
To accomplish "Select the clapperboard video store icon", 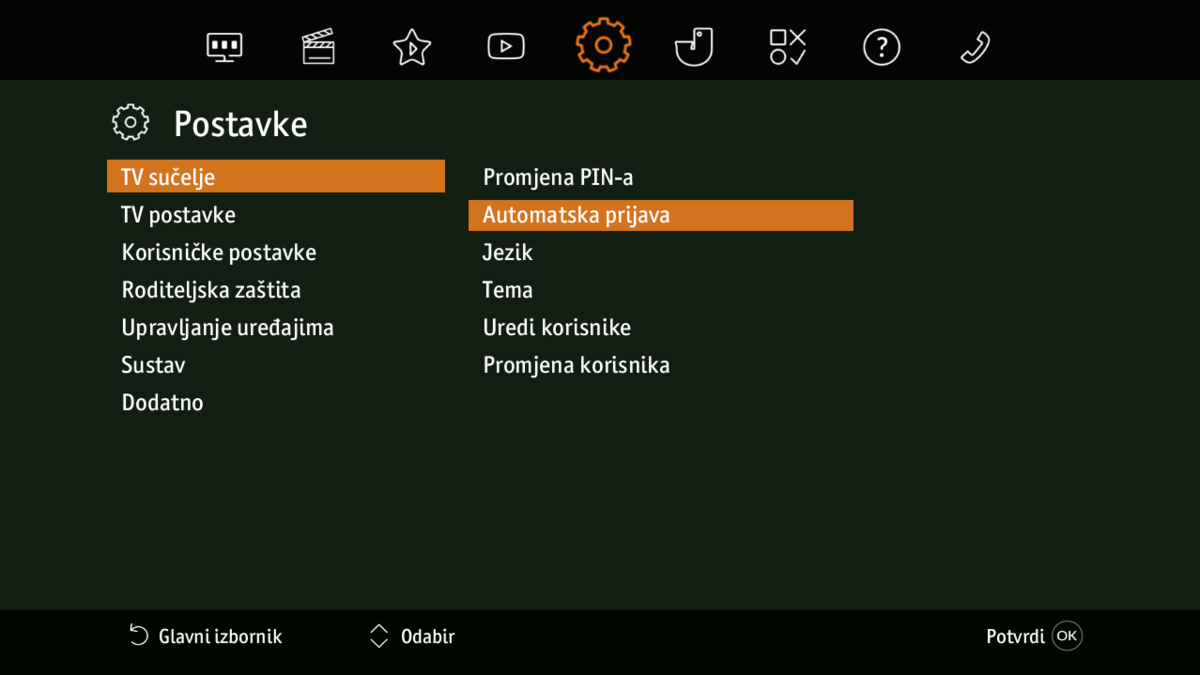I will click(318, 45).
